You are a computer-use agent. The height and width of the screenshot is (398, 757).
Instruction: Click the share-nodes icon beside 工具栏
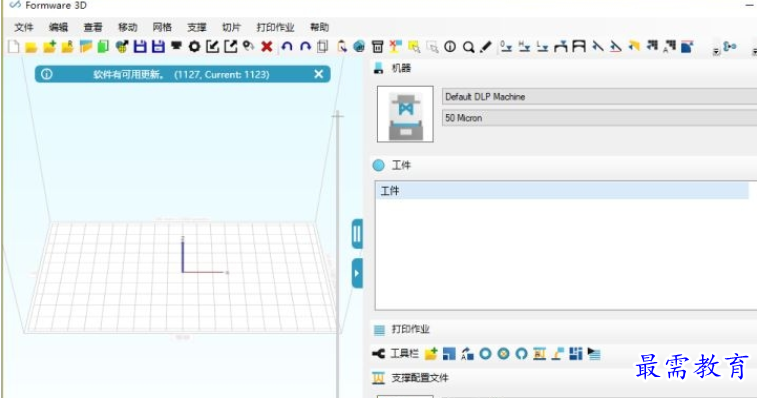378,354
